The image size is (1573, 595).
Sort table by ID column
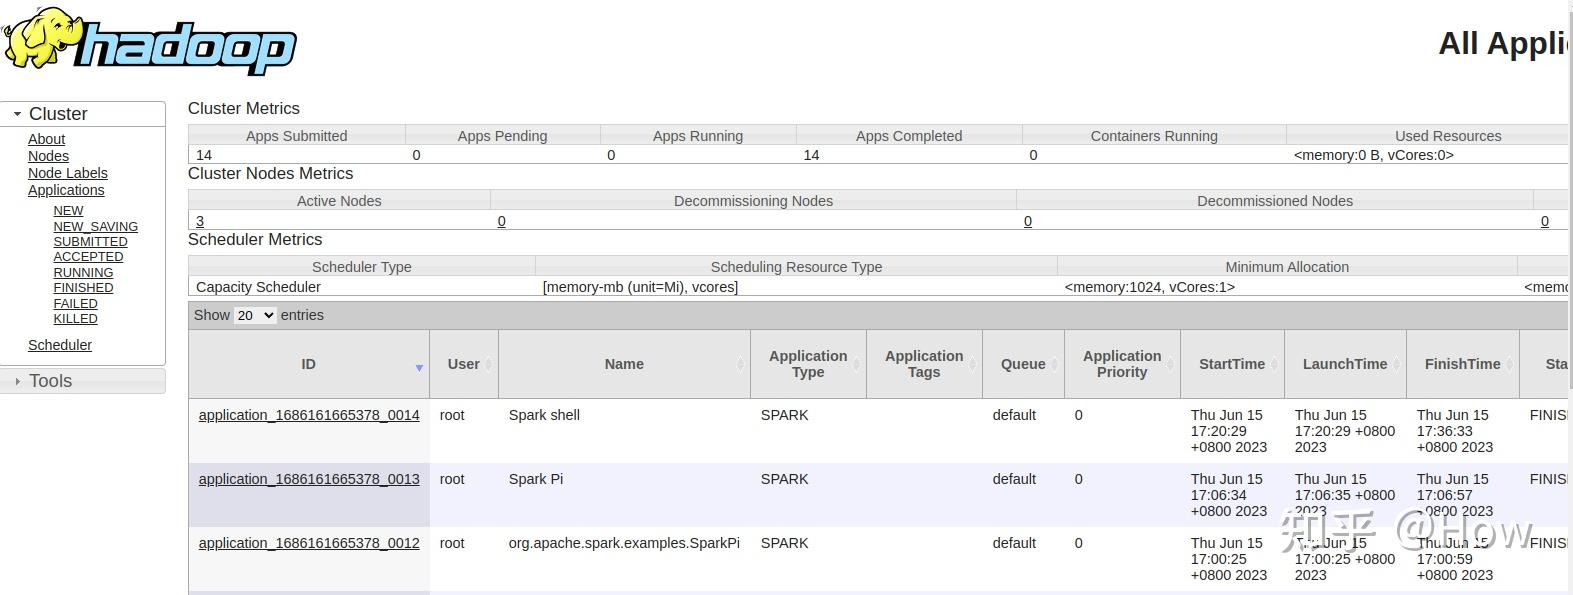click(308, 364)
